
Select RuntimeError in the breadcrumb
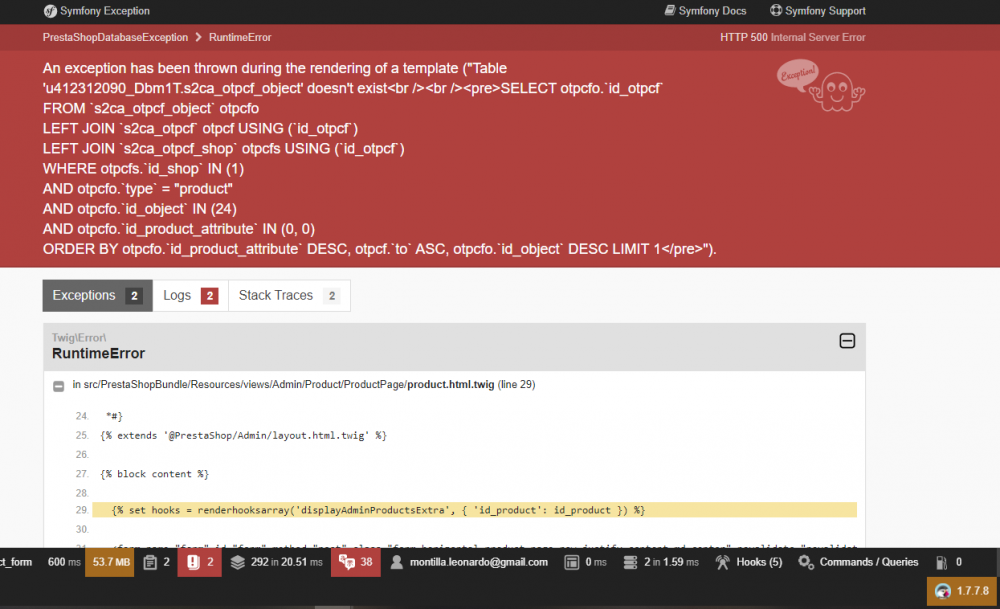tap(240, 38)
